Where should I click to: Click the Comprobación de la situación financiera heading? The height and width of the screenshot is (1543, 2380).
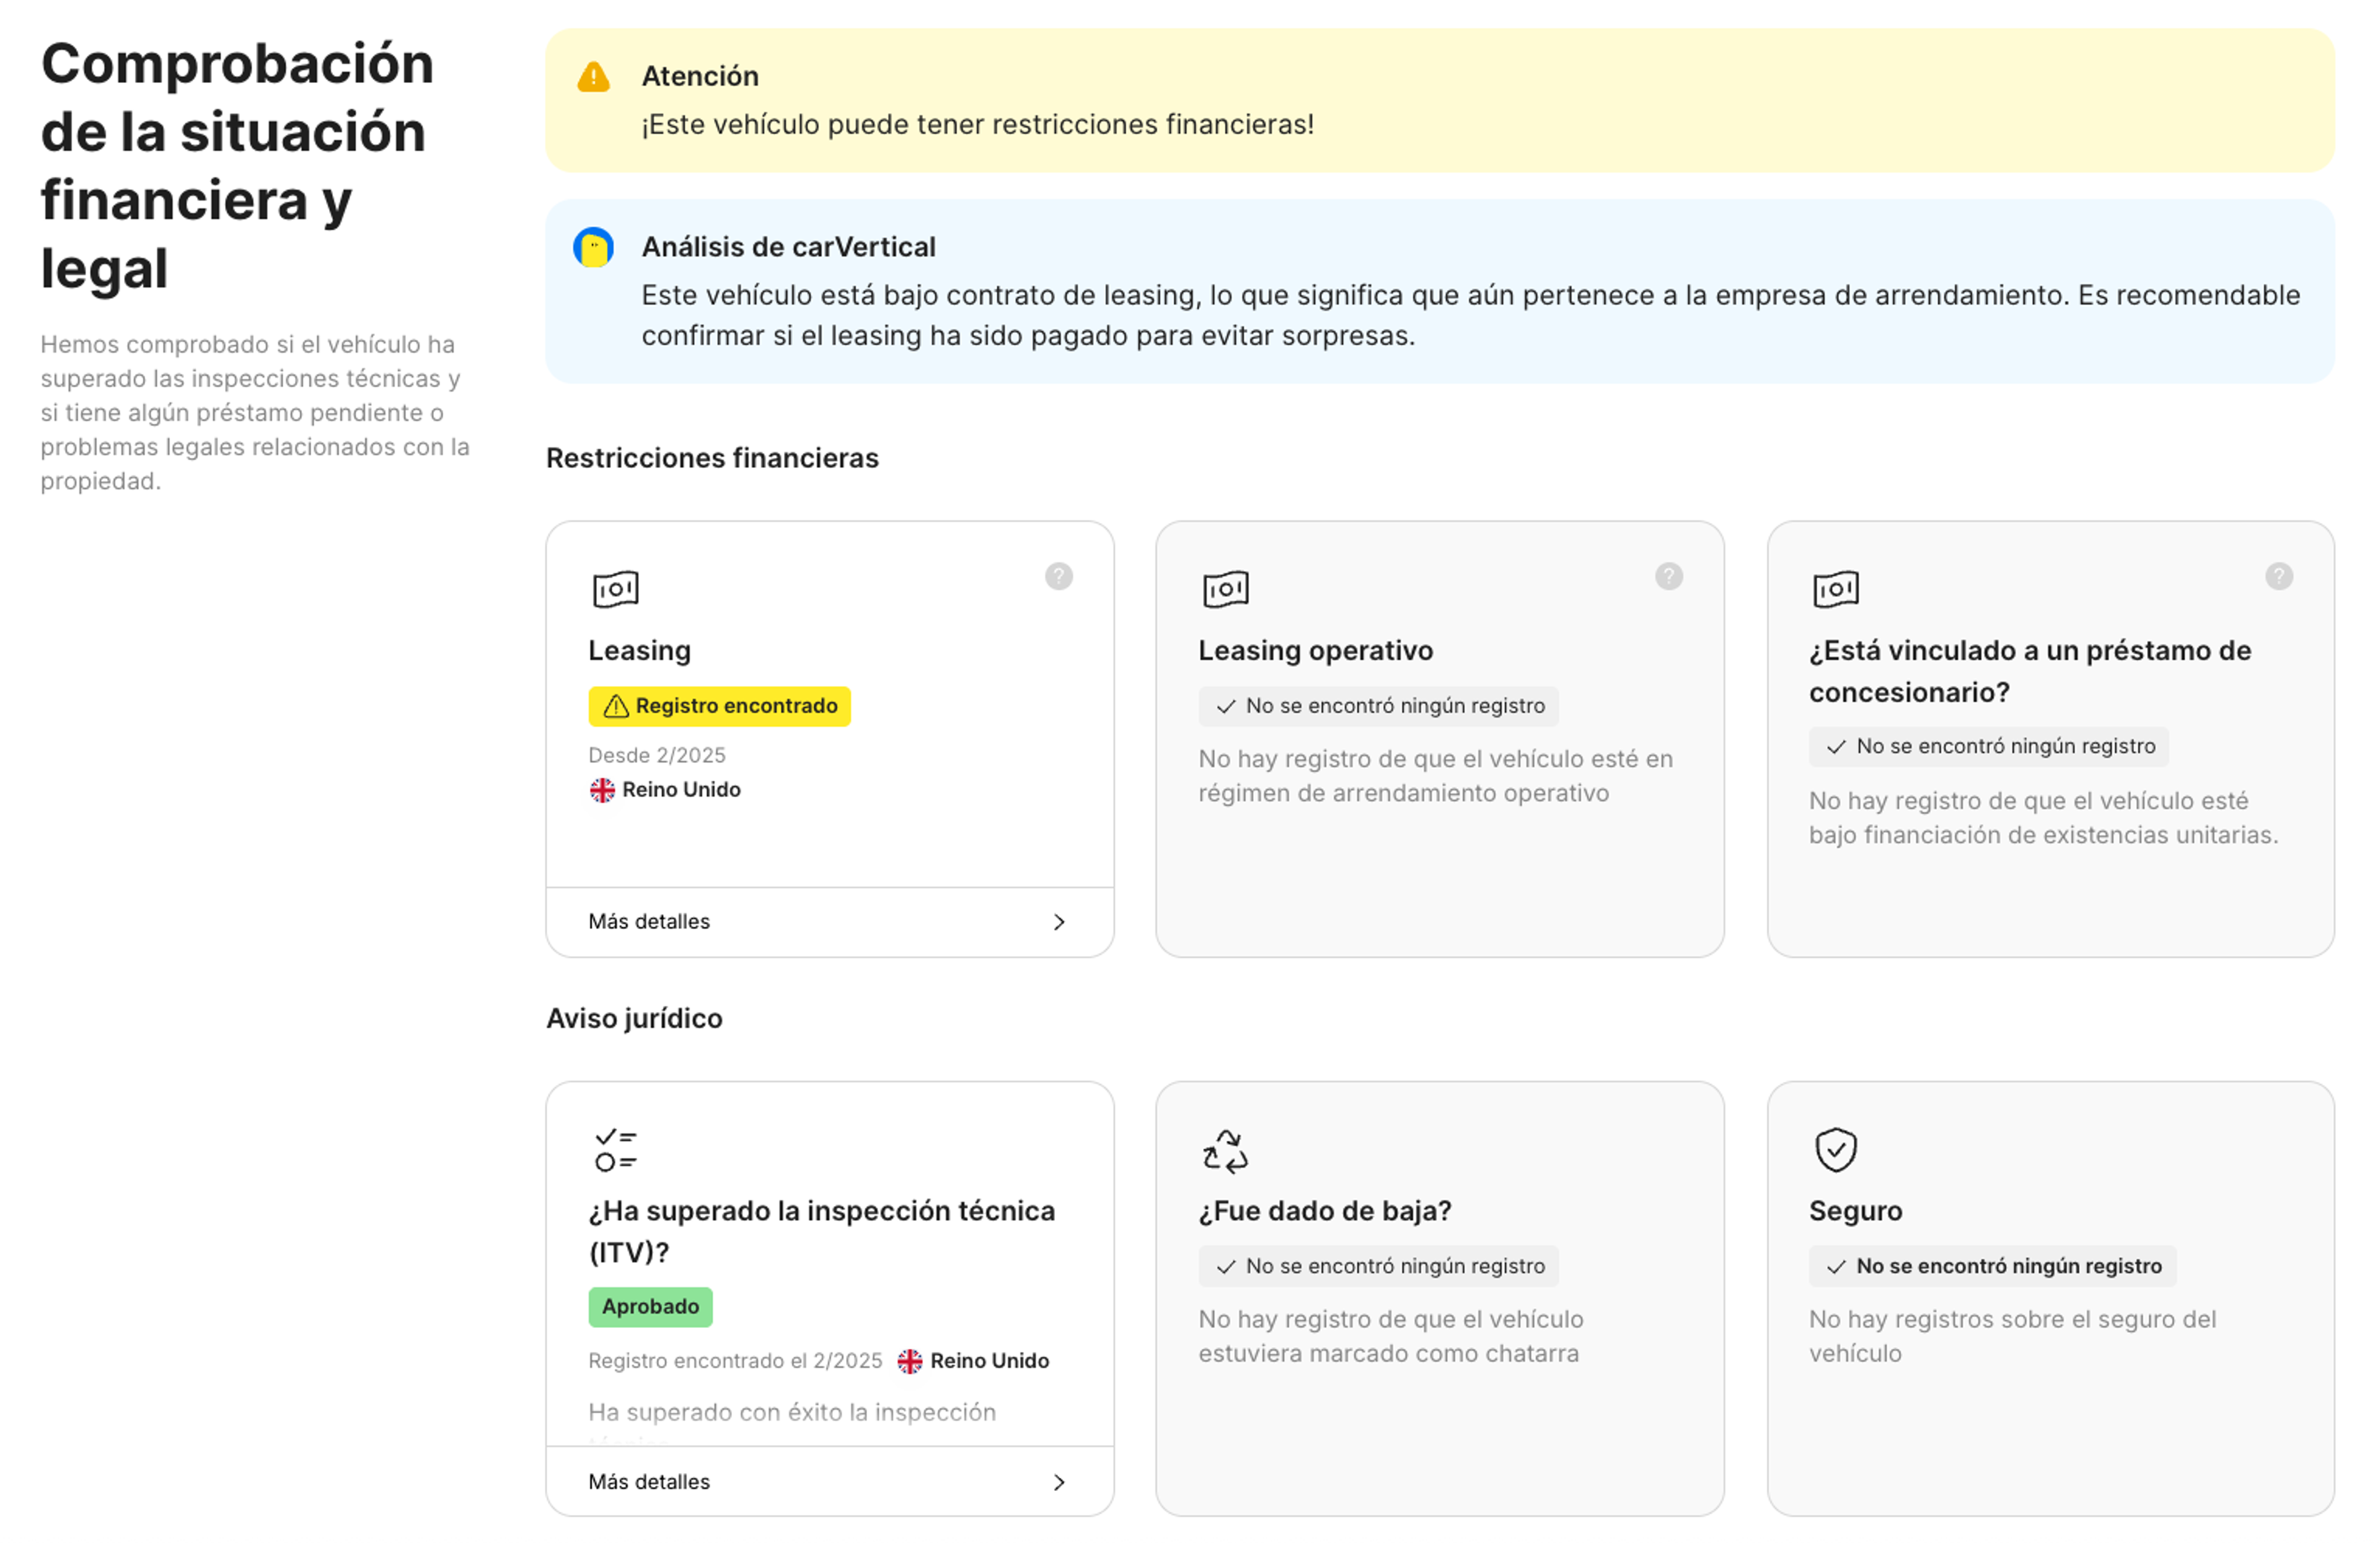coord(238,166)
